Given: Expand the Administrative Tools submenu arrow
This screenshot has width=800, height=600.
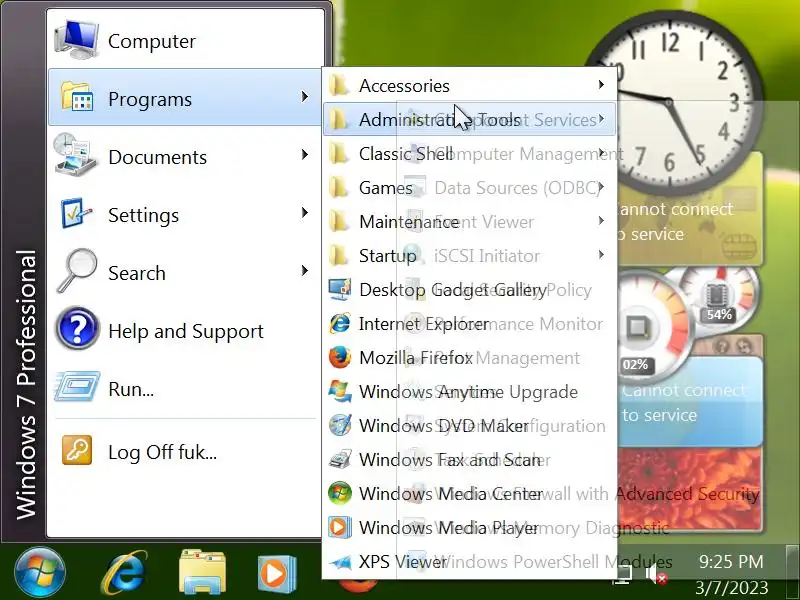Looking at the screenshot, I should [602, 118].
